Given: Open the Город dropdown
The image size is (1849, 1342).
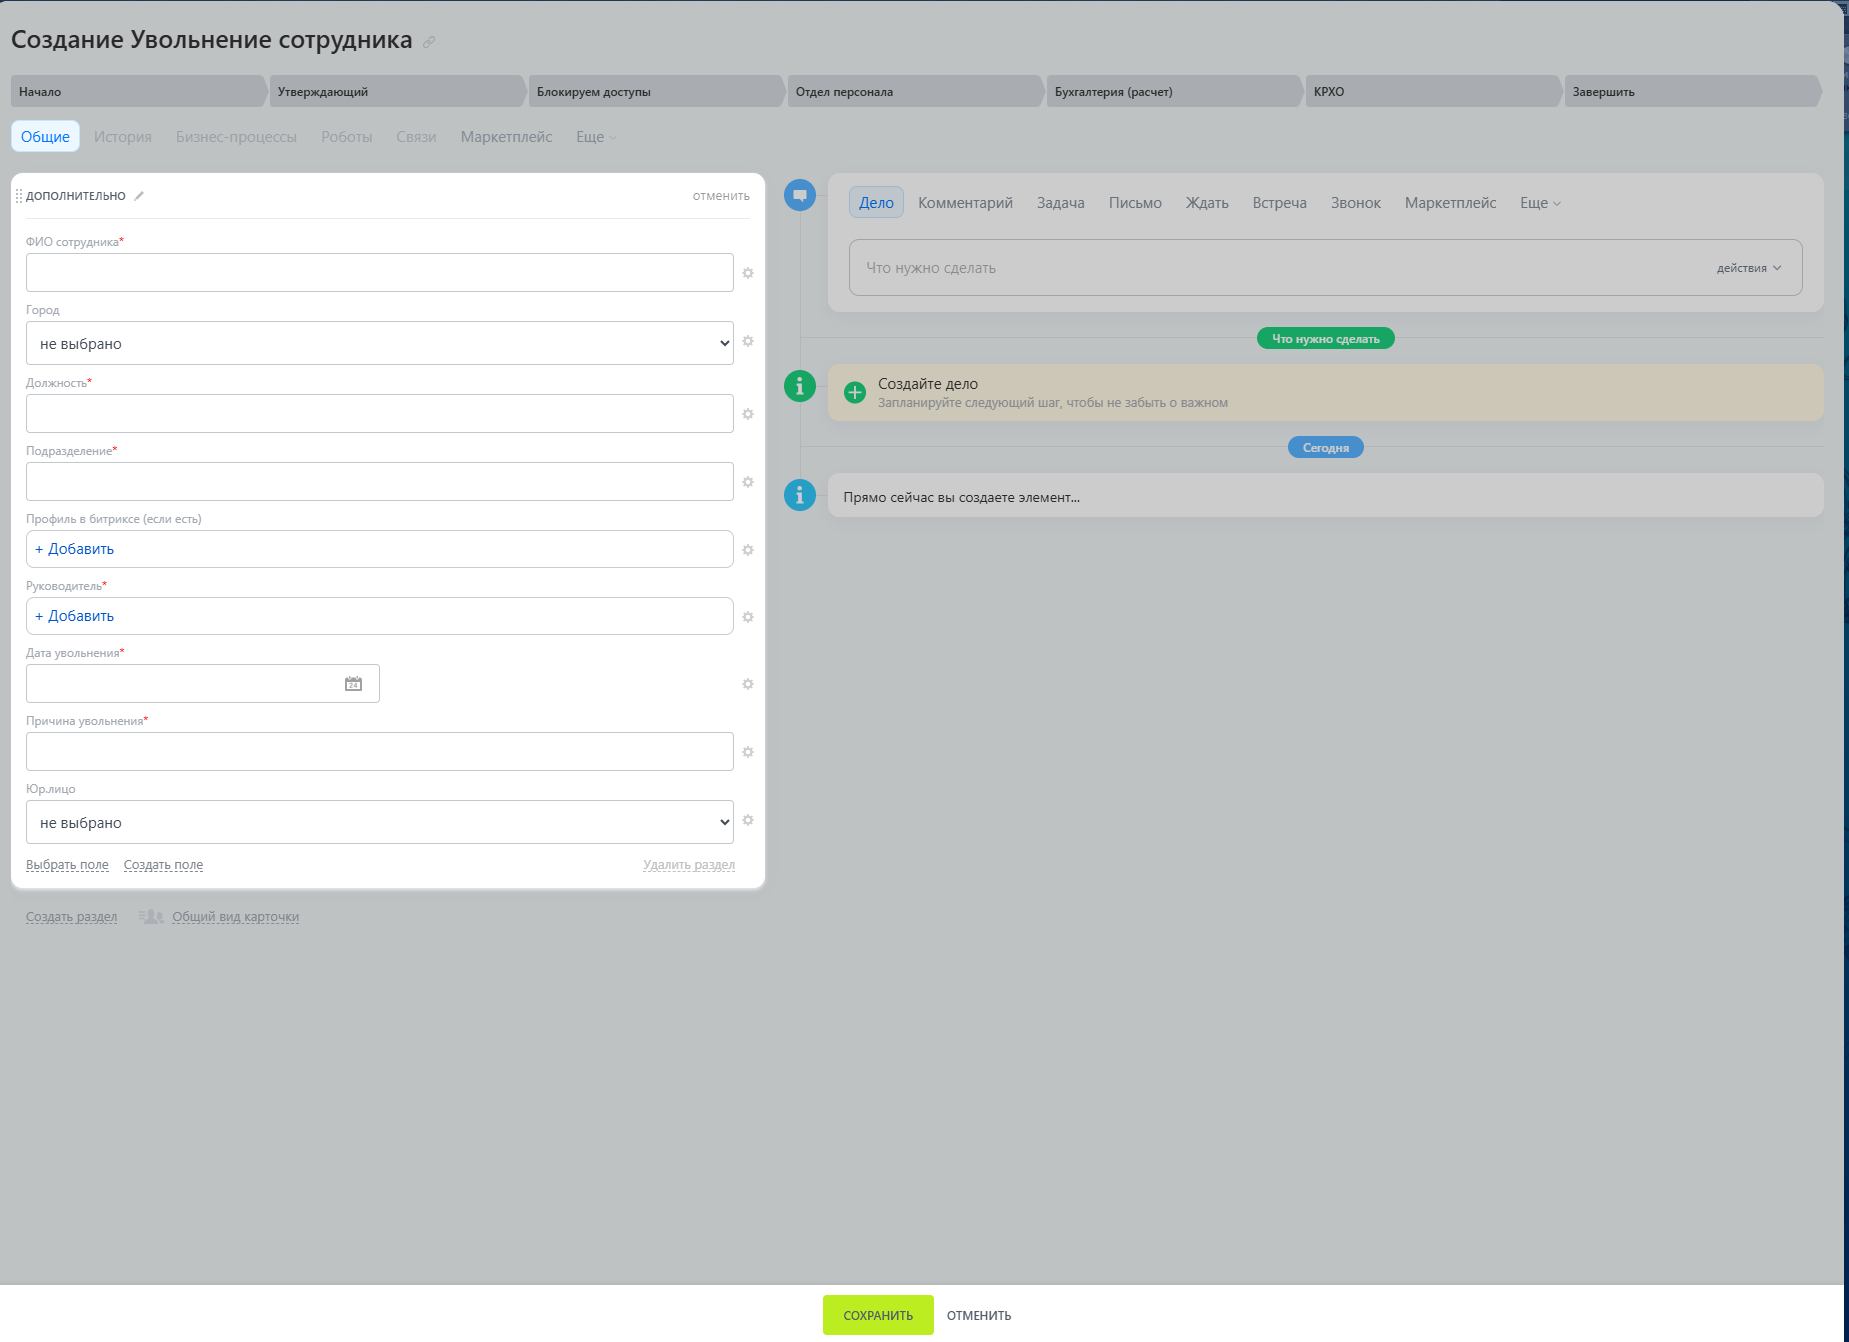Looking at the screenshot, I should coord(380,343).
